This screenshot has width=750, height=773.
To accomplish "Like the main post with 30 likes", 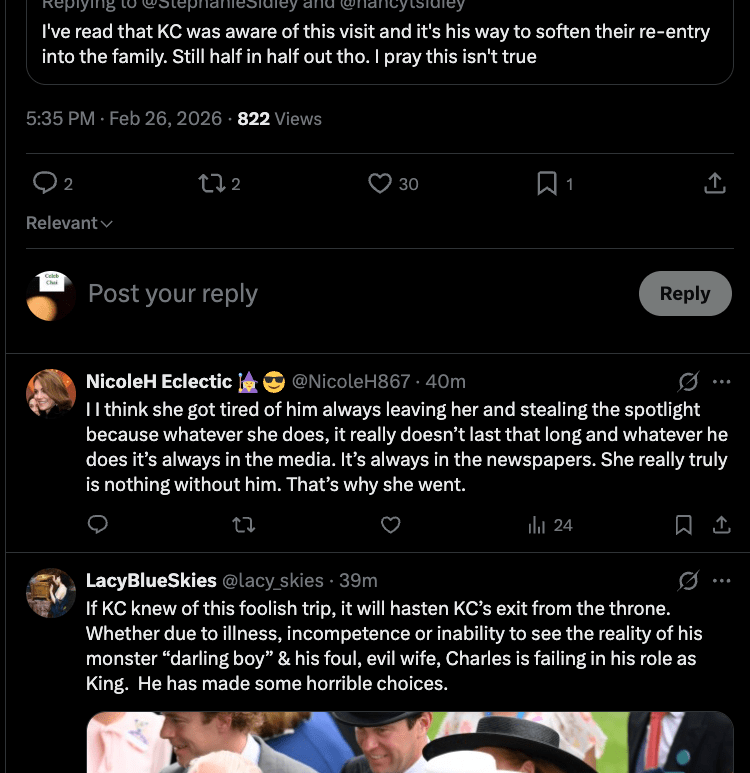I will click(x=380, y=183).
